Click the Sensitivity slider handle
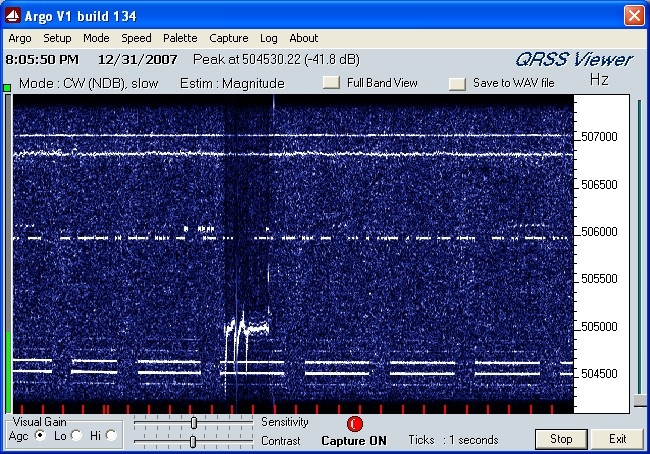The height and width of the screenshot is (454, 650). pyautogui.click(x=194, y=423)
